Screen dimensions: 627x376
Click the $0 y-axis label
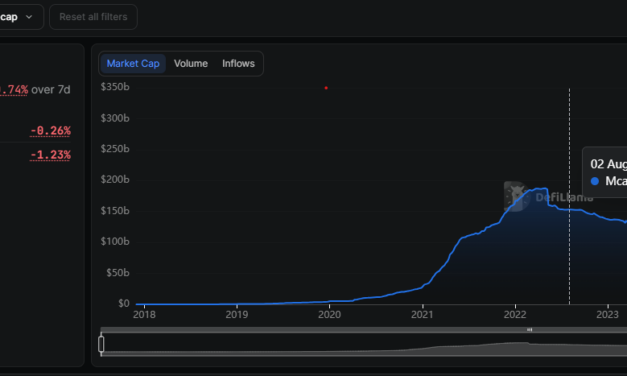point(124,303)
